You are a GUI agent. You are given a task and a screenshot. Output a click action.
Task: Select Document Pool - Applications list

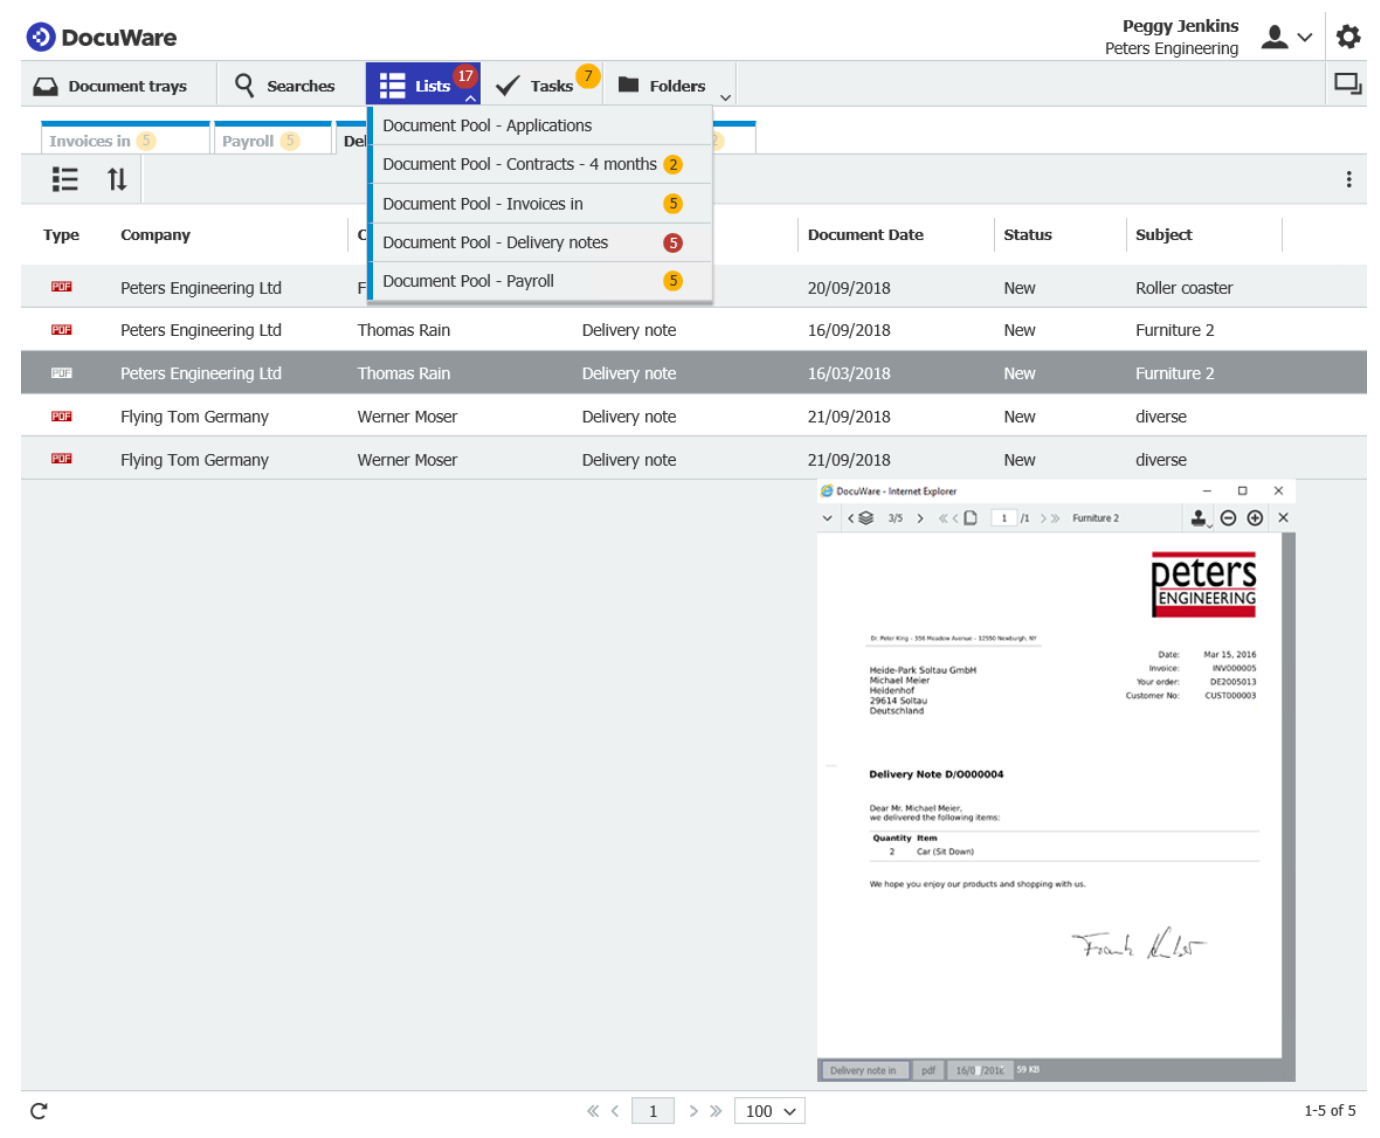click(541, 125)
